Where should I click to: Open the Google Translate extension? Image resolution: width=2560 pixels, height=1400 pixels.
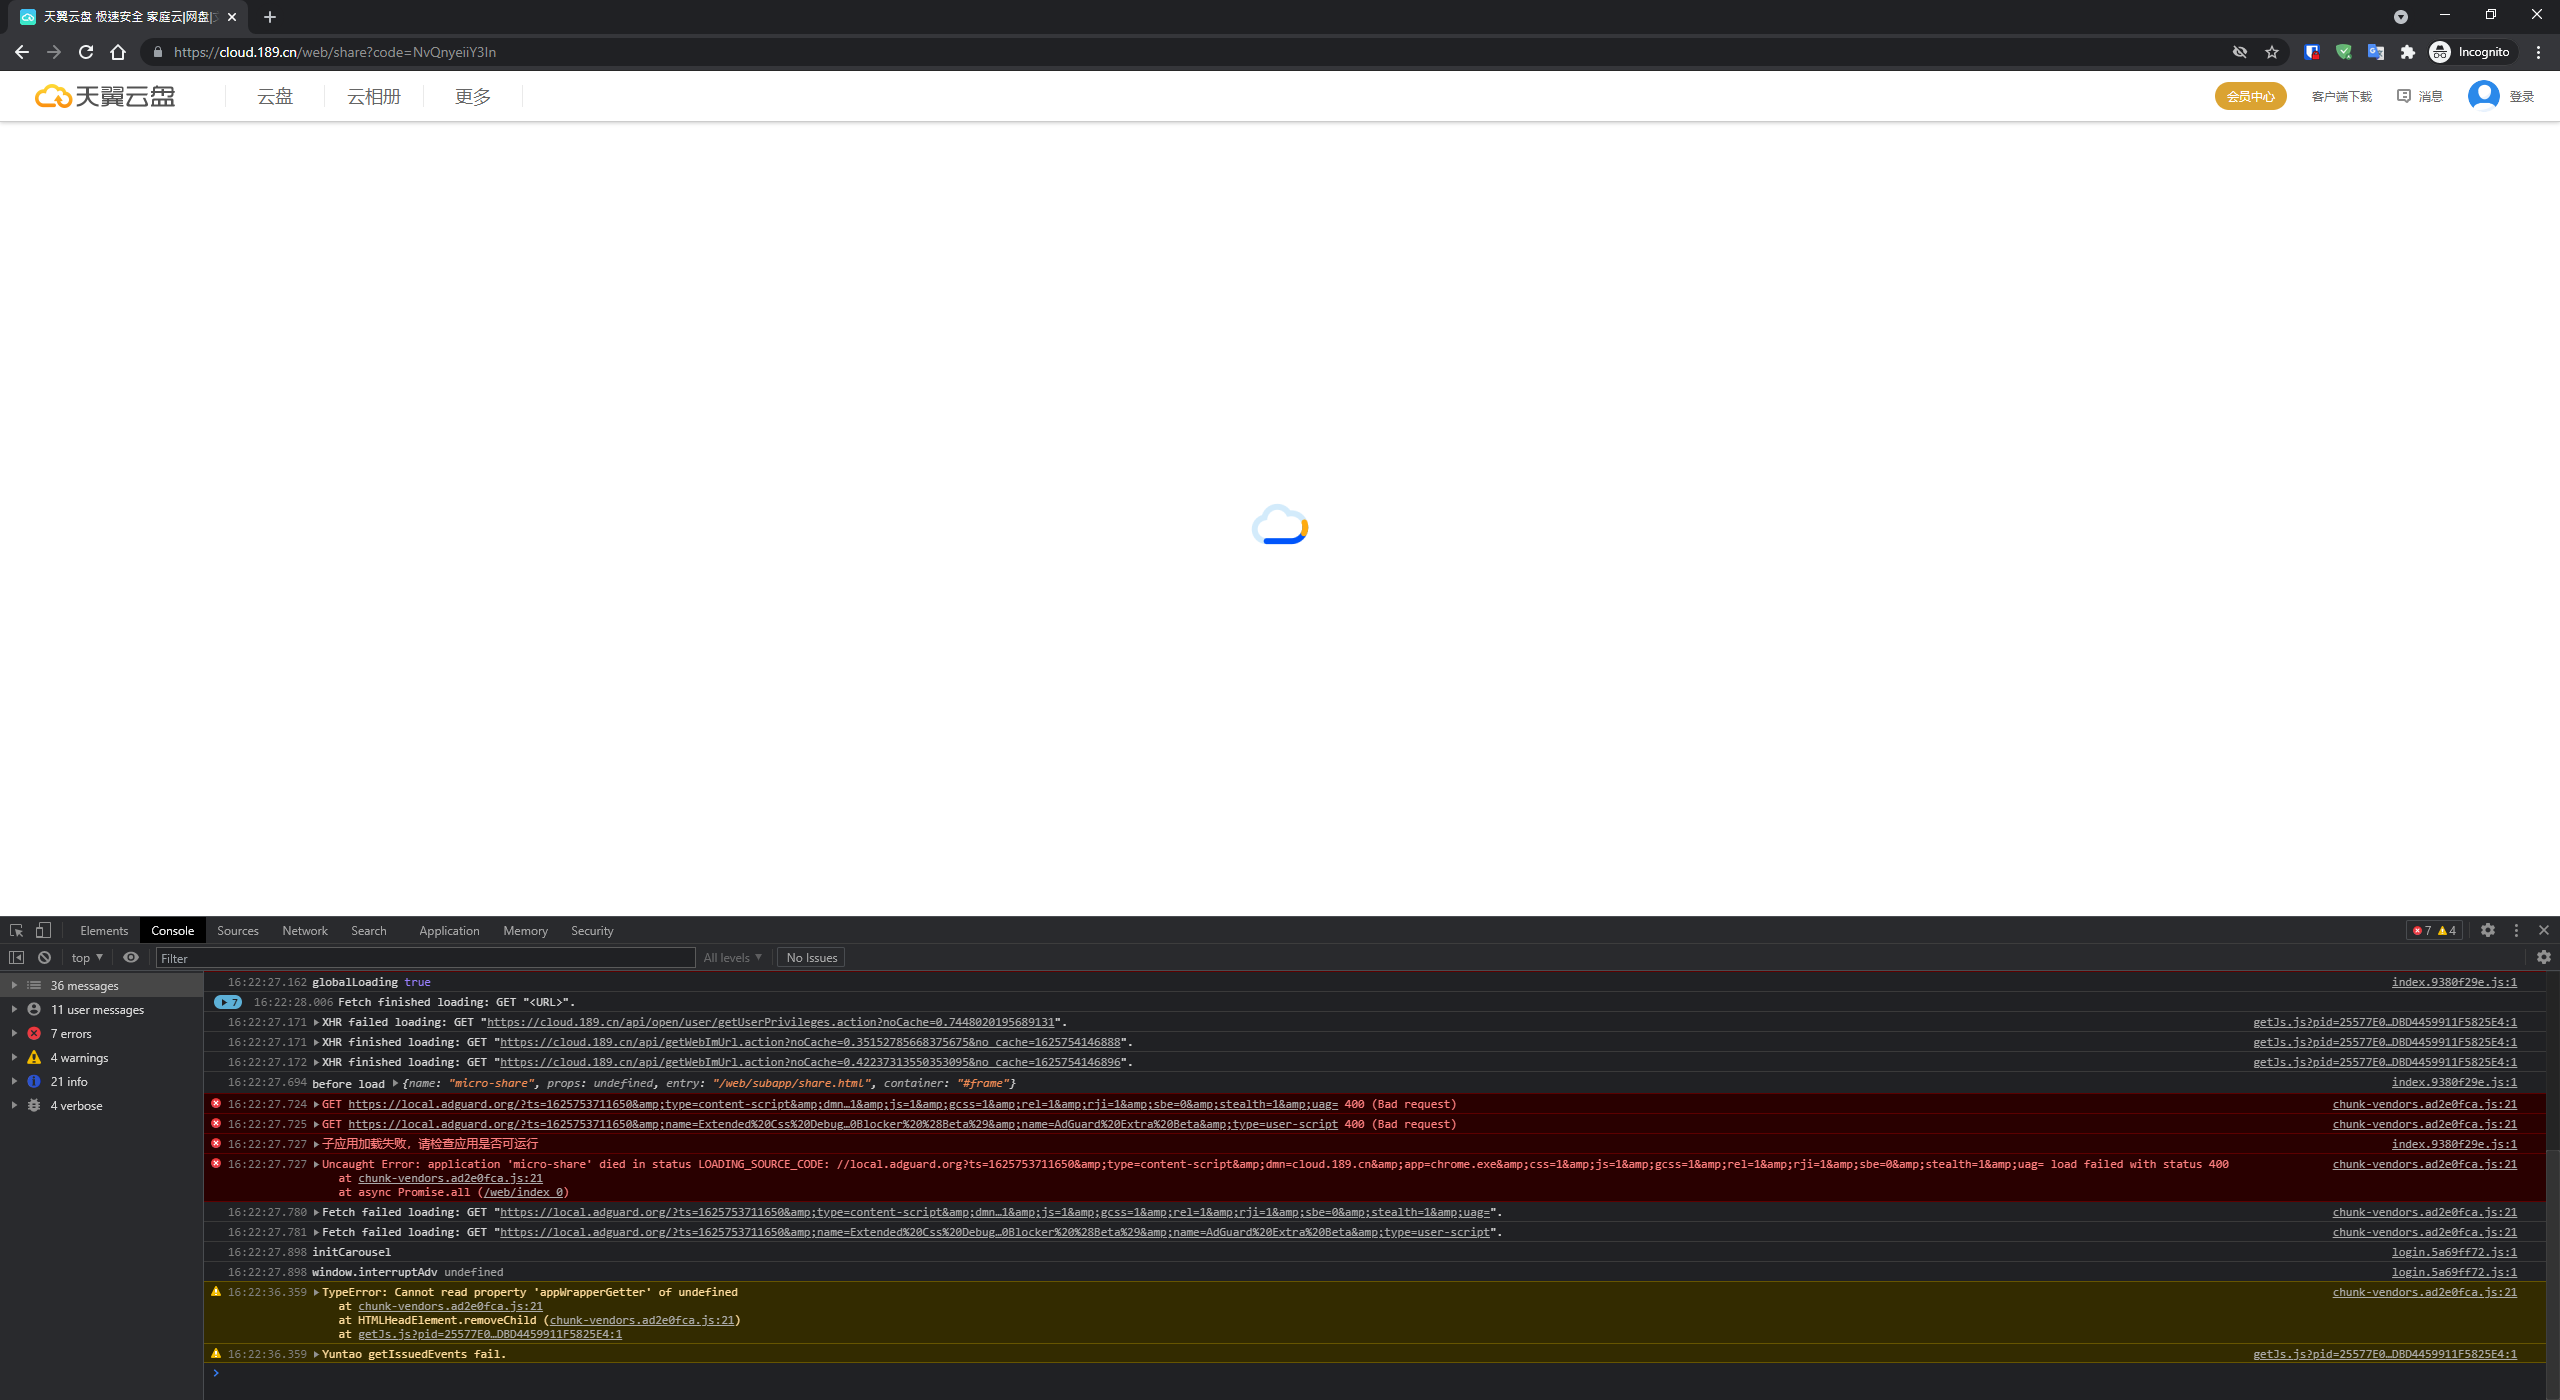2376,51
